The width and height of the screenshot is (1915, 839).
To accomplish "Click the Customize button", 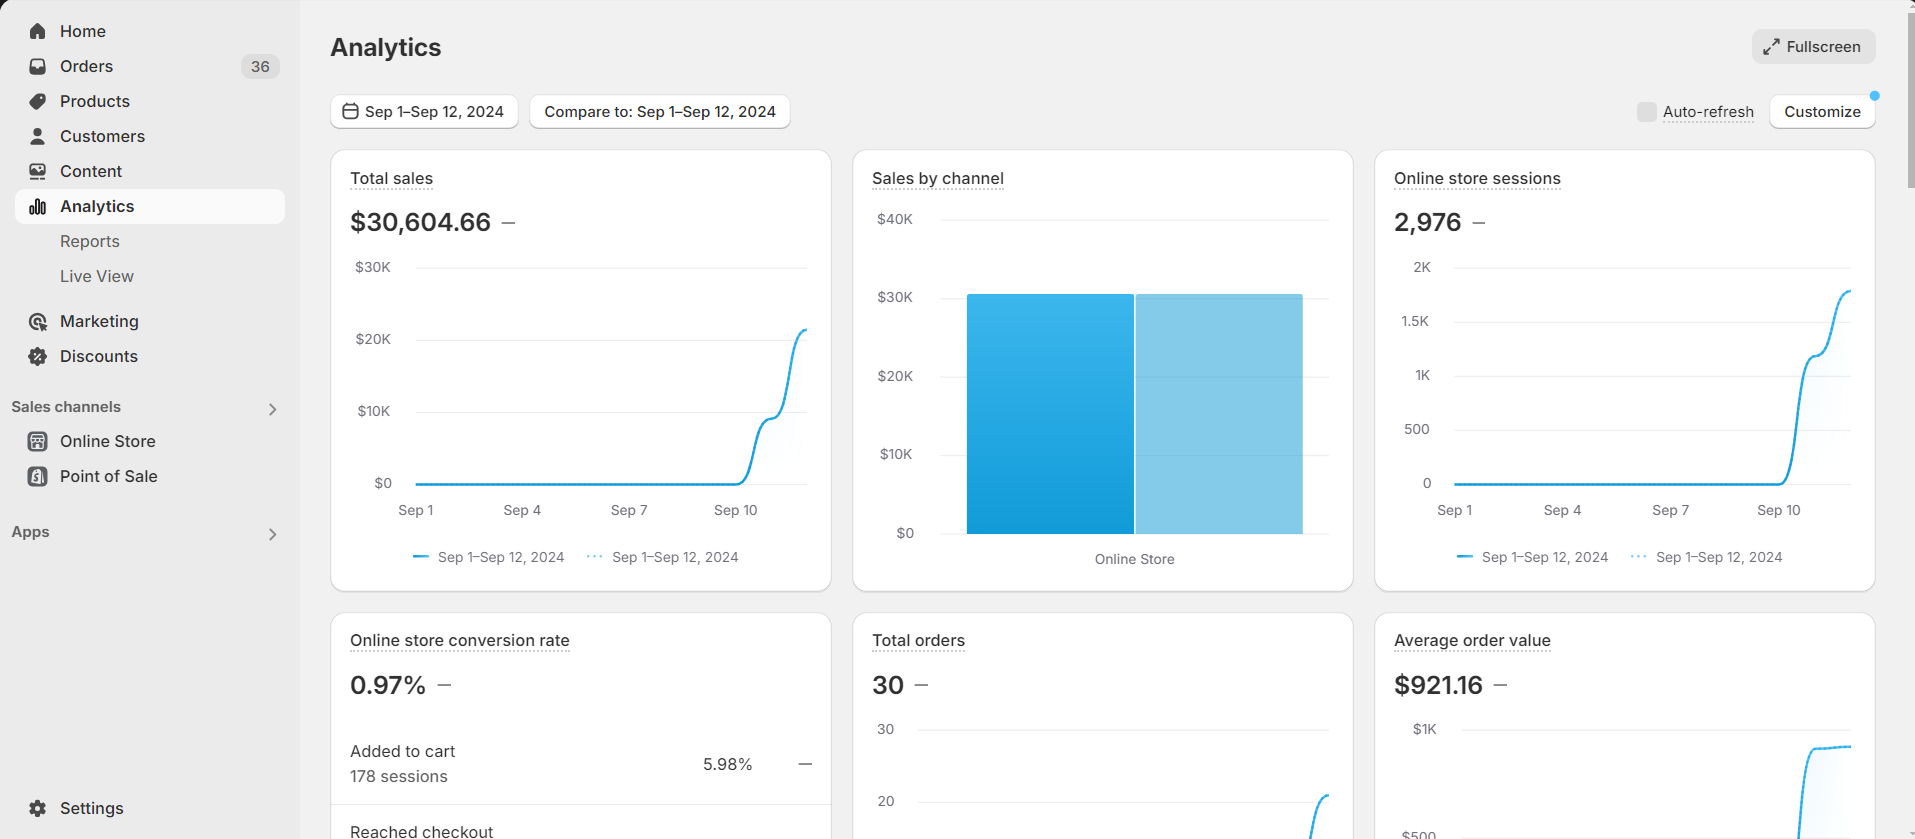I will pos(1821,112).
